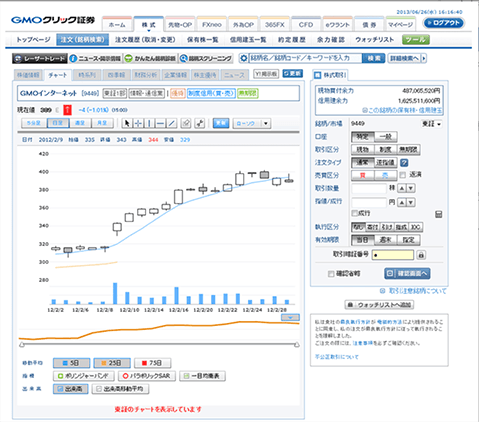Select the crosshair chart tool
Viewport: 479px width, 422px height.
[138, 124]
